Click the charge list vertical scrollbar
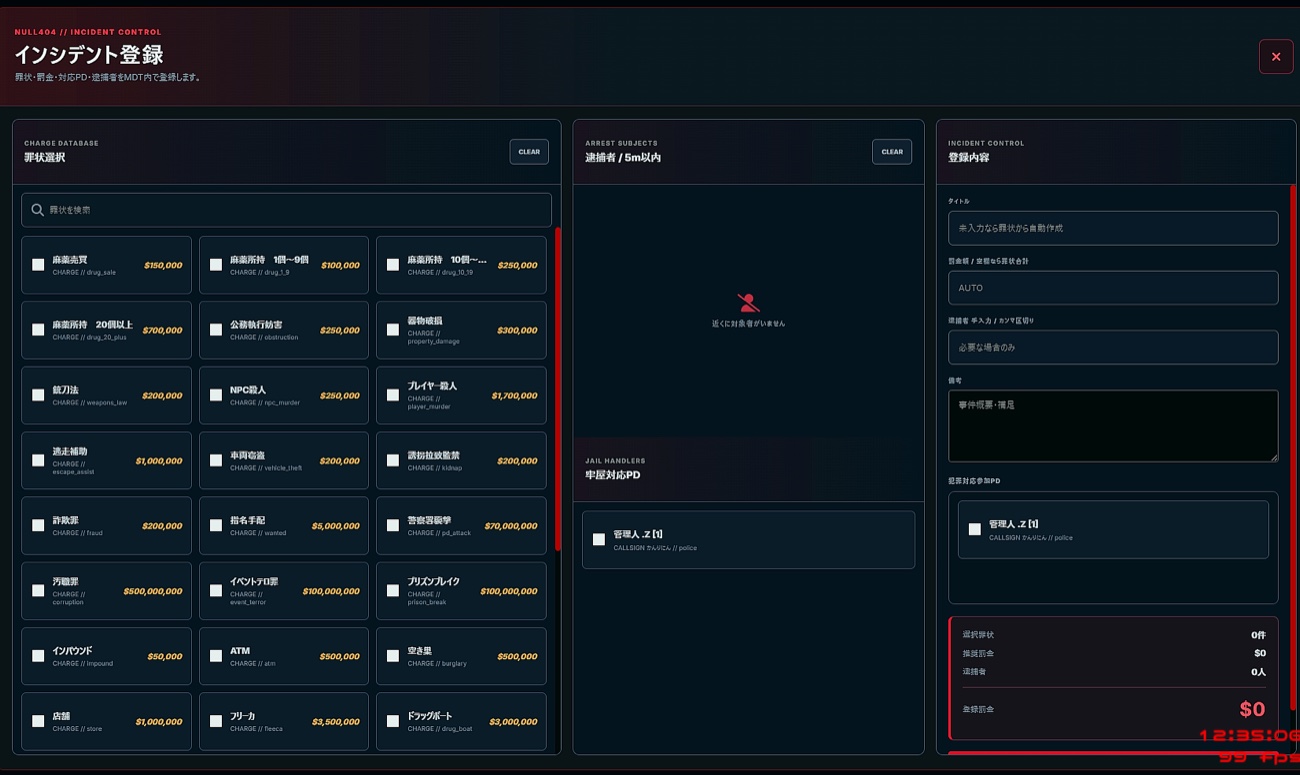 click(x=558, y=389)
